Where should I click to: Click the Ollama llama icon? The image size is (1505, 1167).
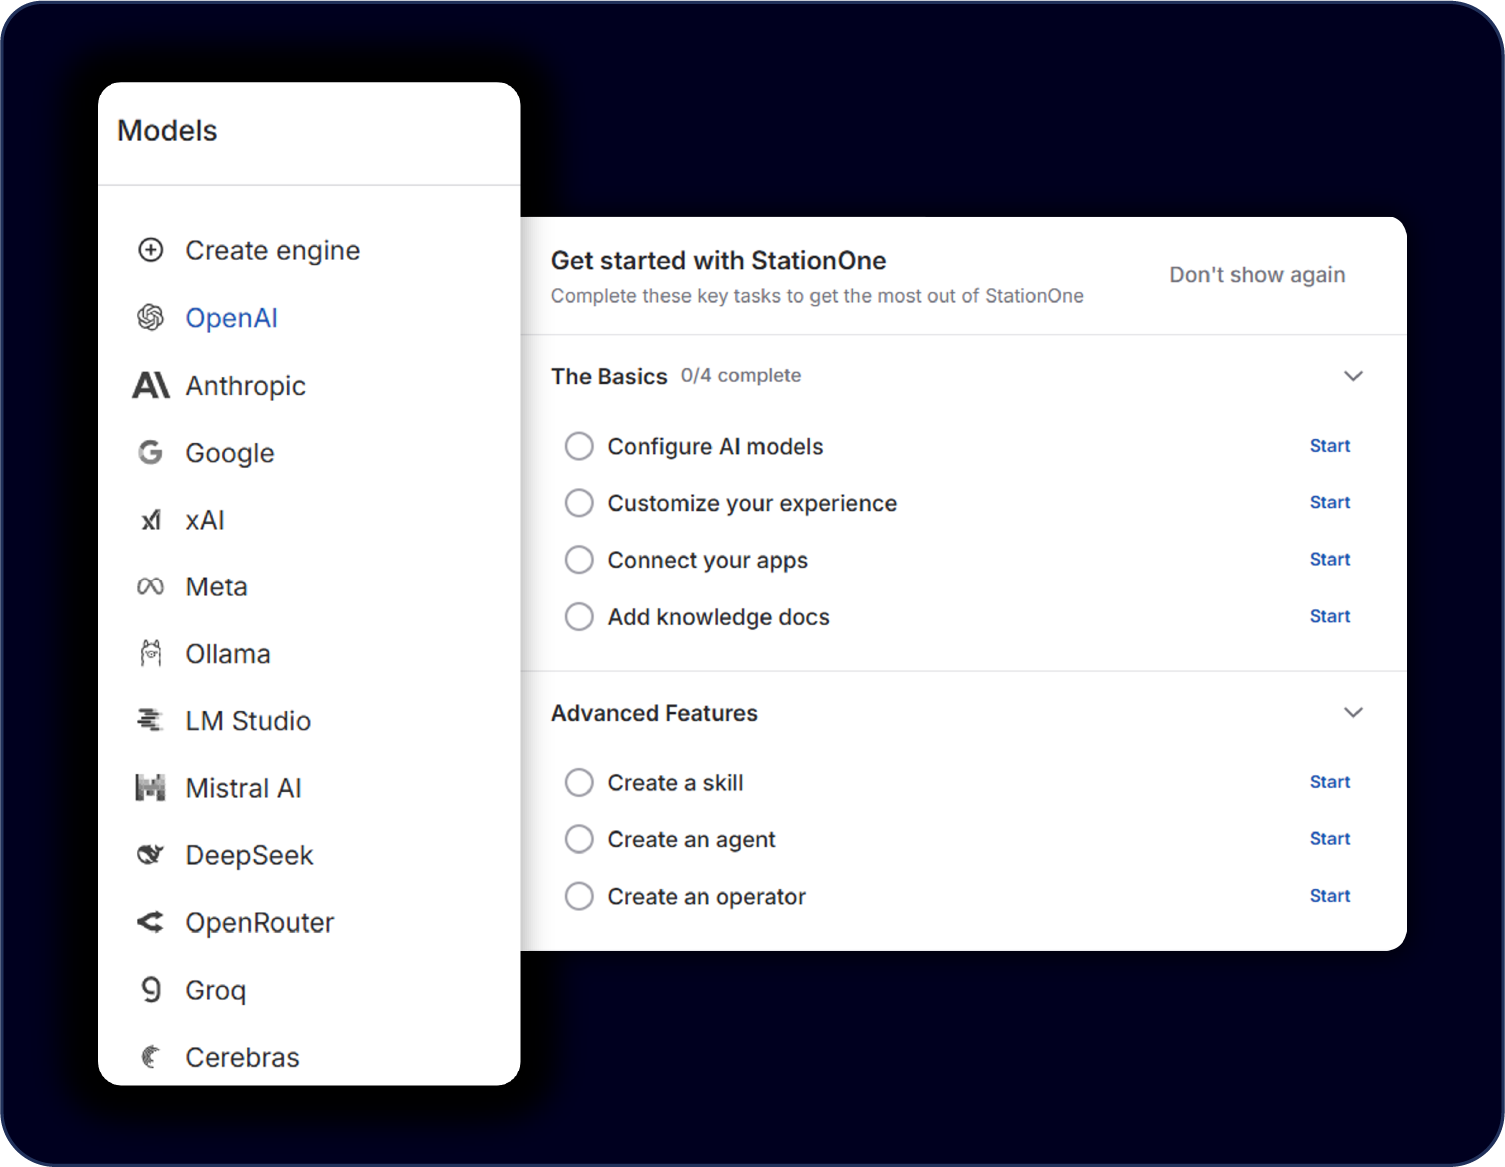pyautogui.click(x=150, y=654)
